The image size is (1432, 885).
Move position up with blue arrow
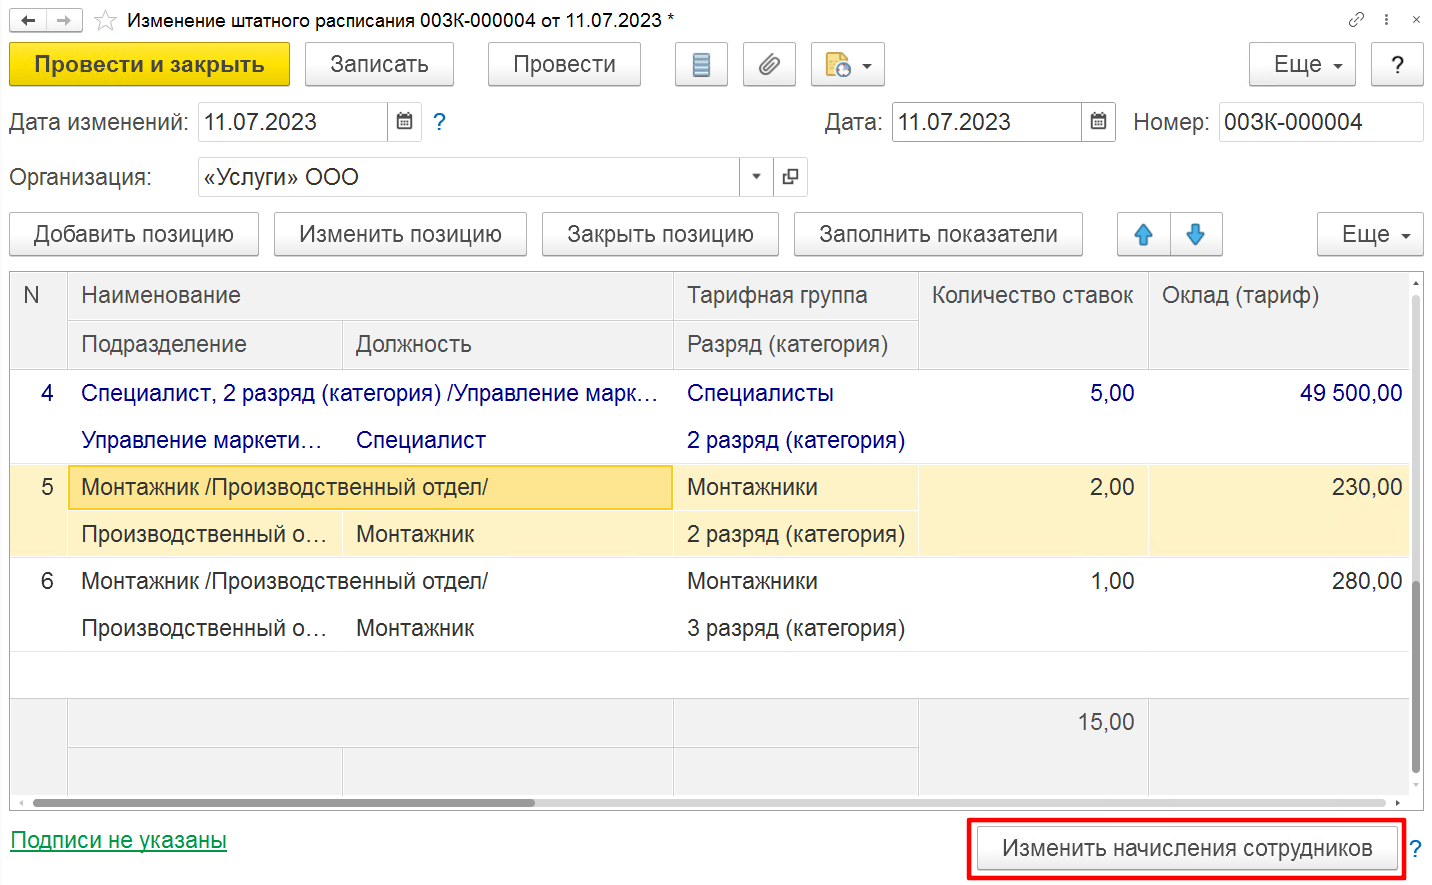1143,234
